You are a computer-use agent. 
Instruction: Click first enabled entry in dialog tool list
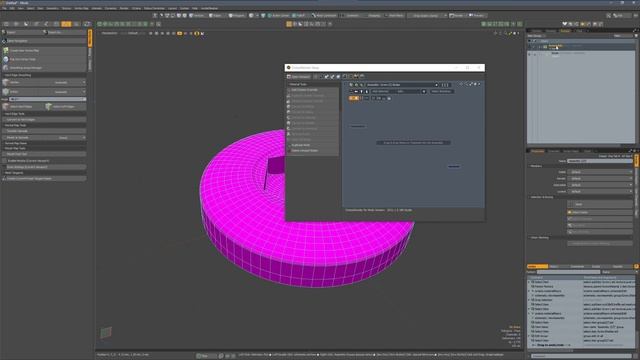[312, 90]
